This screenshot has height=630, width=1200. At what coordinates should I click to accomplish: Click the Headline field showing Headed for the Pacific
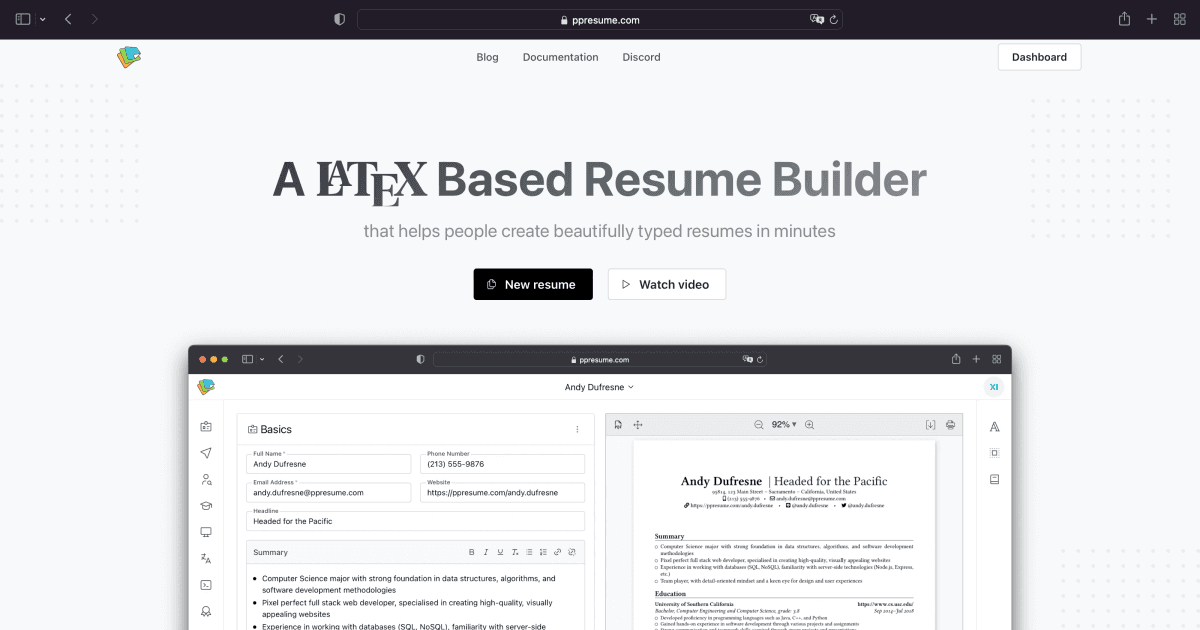pos(415,521)
